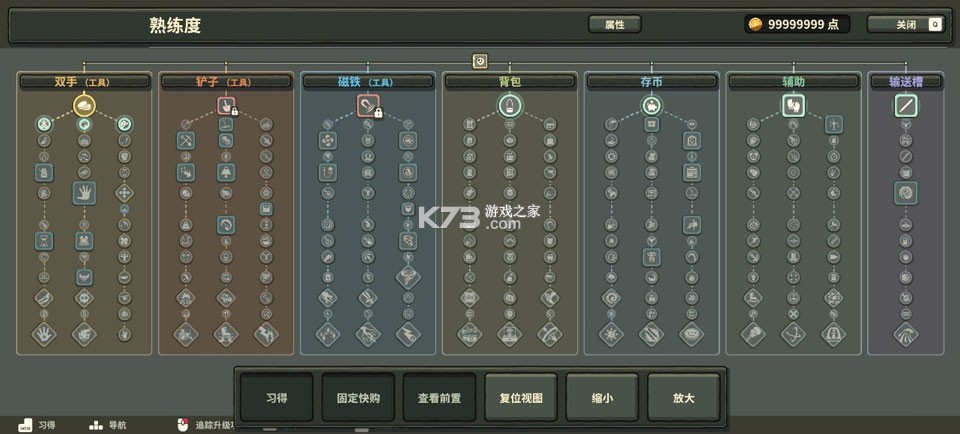Image resolution: width=960 pixels, height=434 pixels.
Task: Select the gloves root node under 辅助
Action: 793,105
